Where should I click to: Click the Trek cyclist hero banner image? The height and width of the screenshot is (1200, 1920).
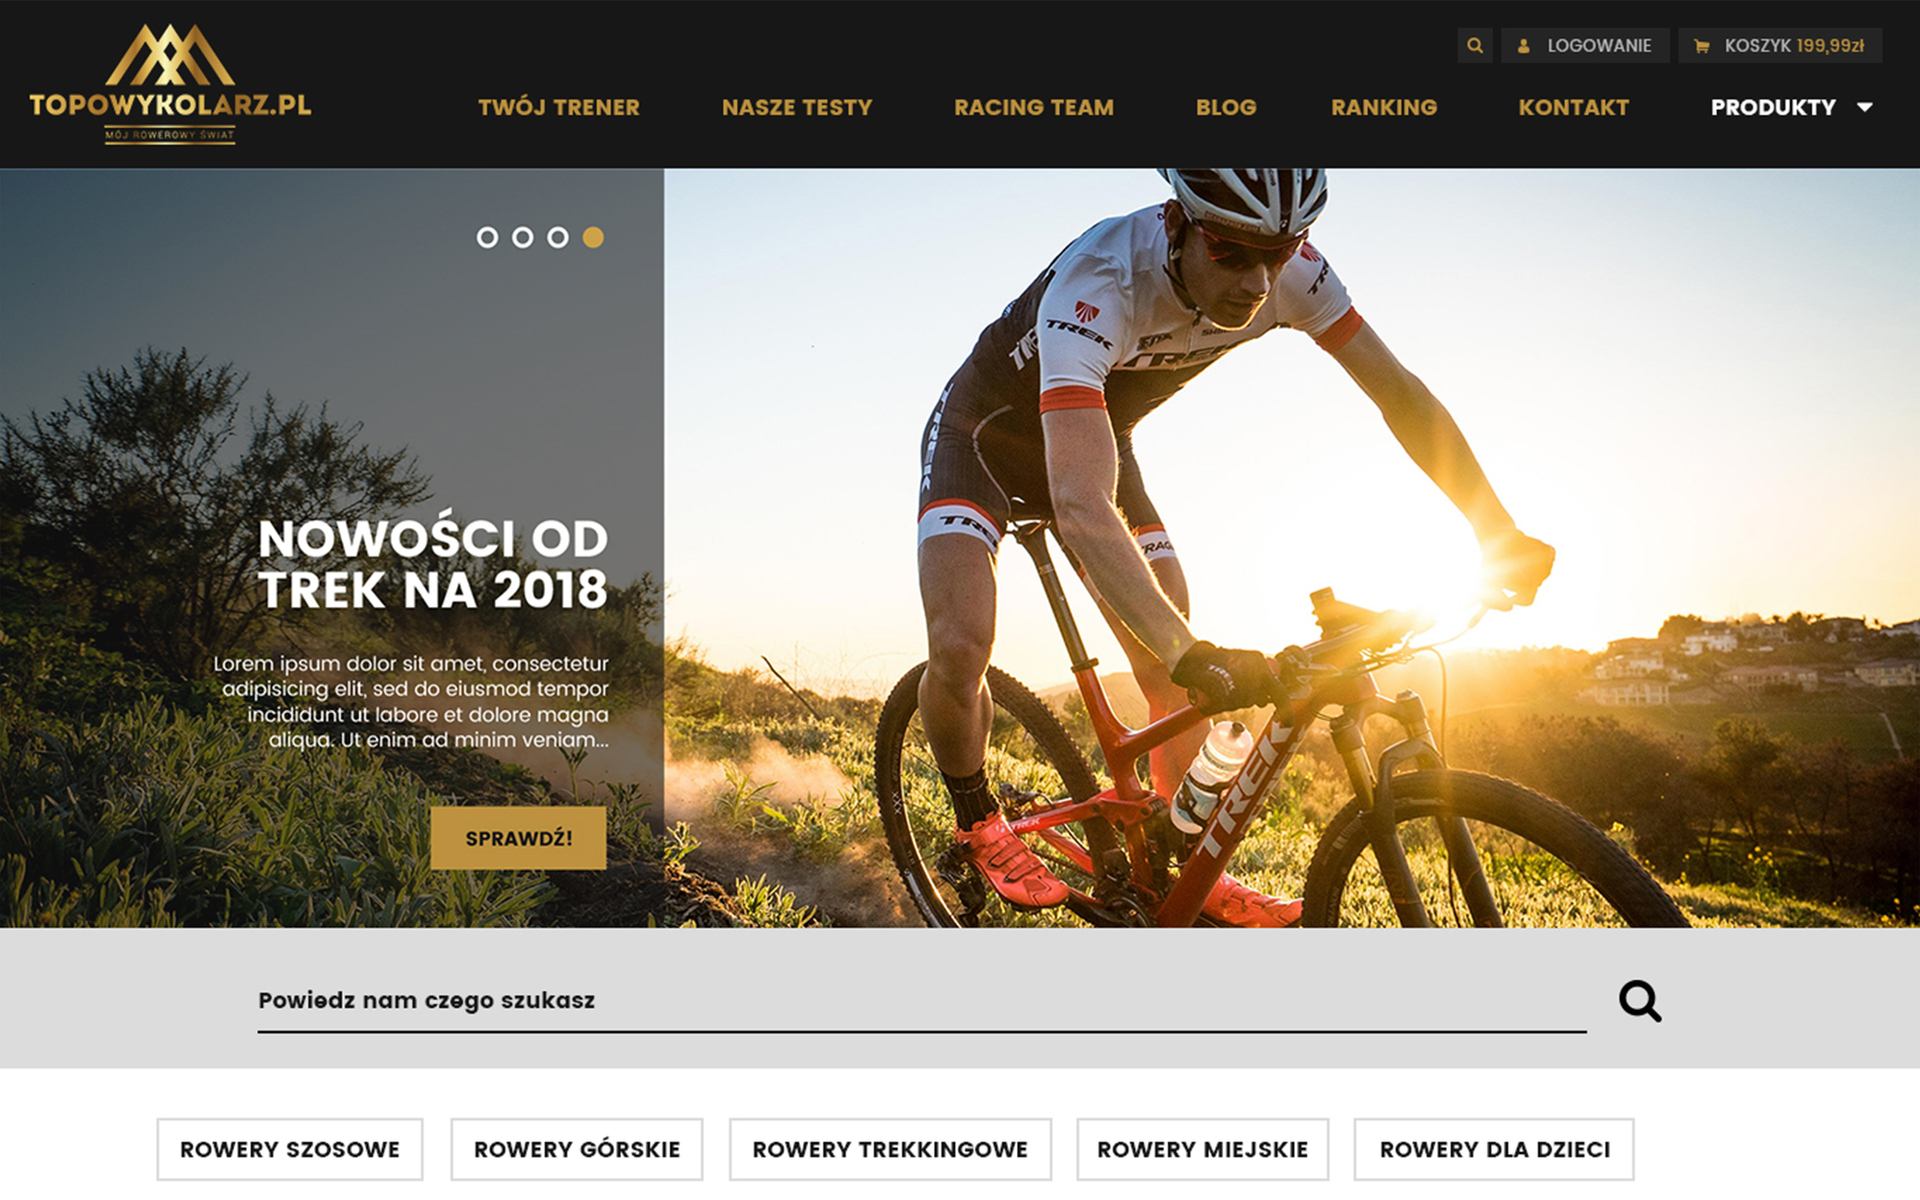(x=1292, y=548)
